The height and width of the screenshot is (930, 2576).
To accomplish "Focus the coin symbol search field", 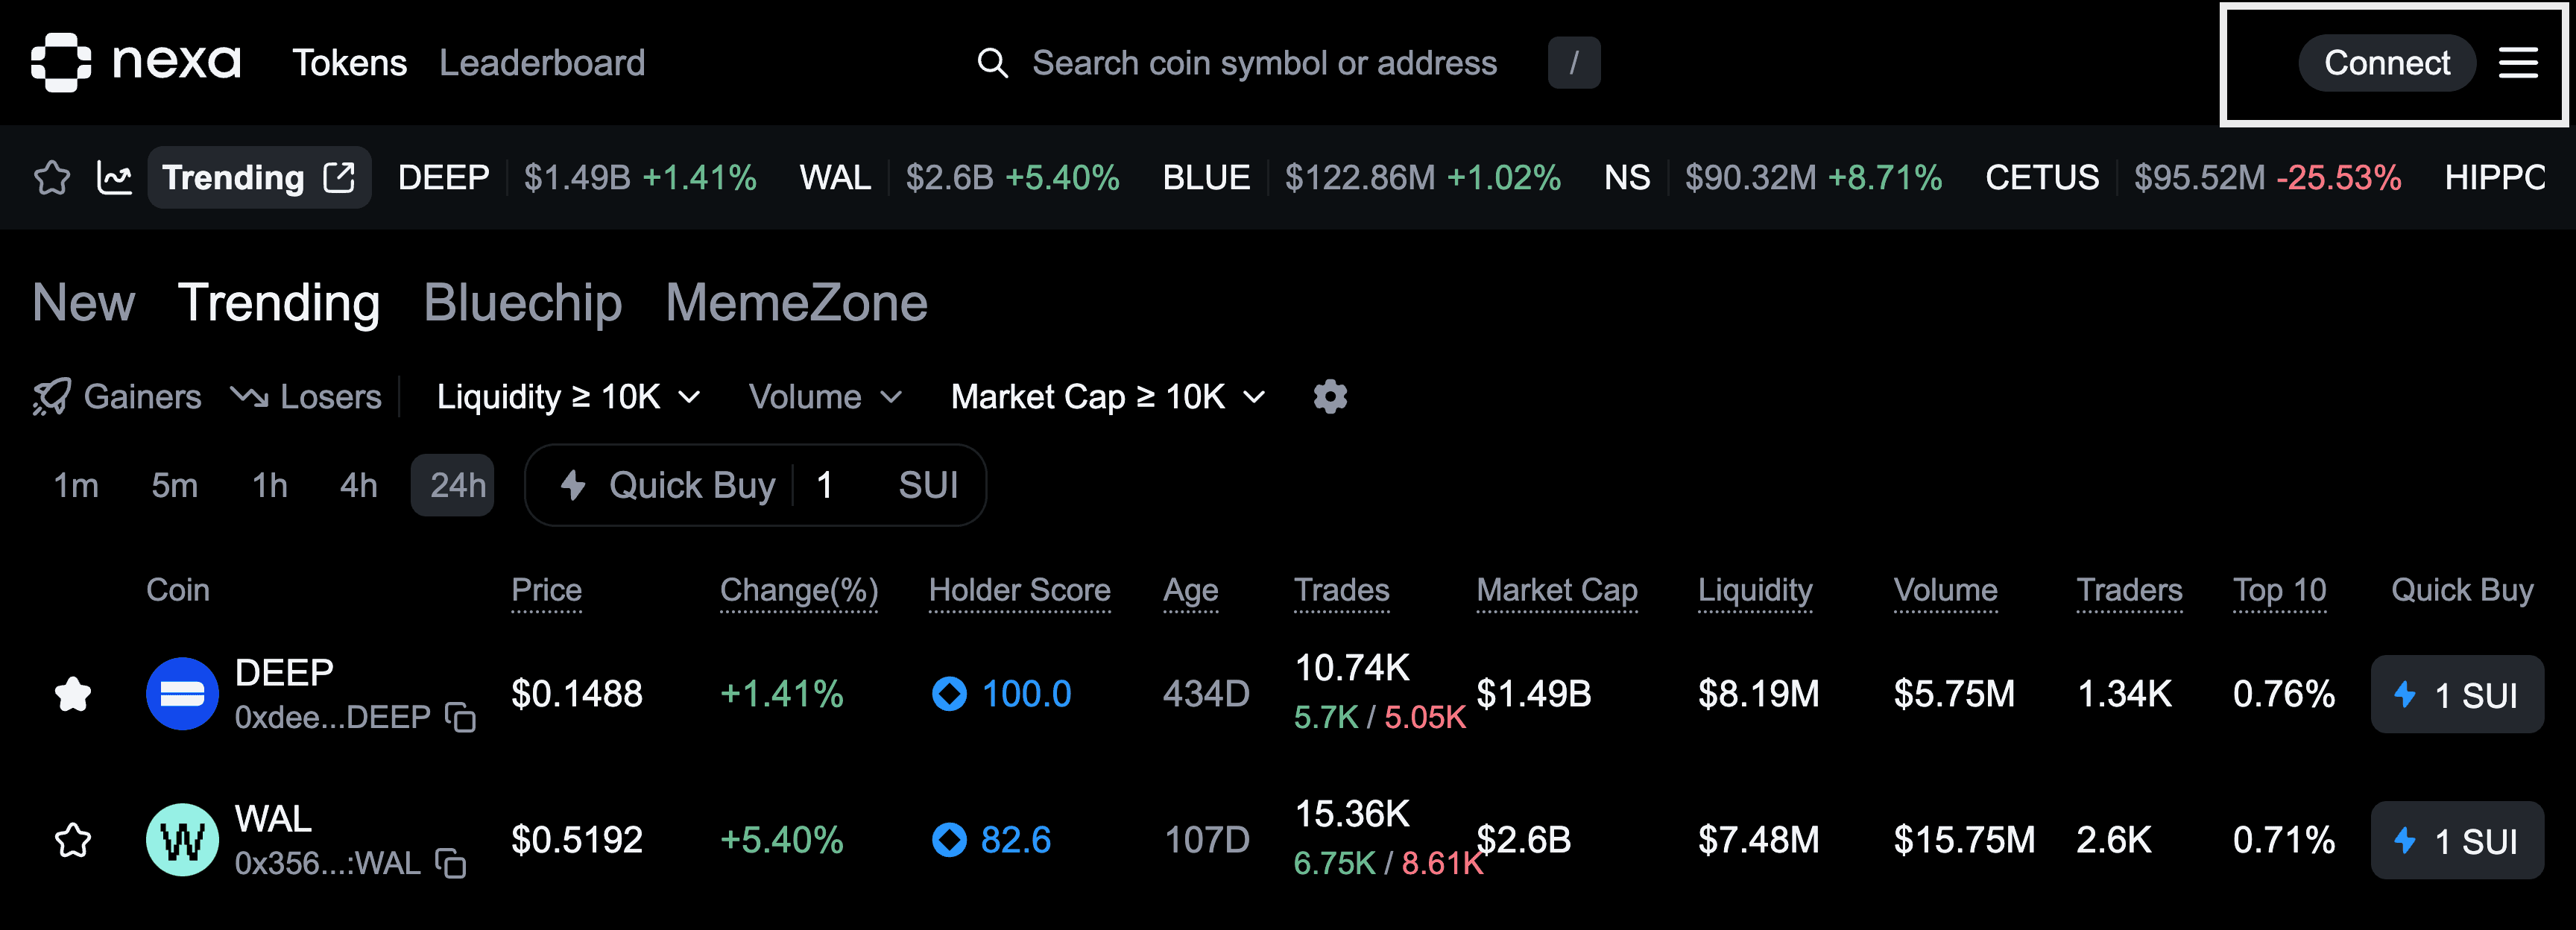I will [x=1264, y=63].
